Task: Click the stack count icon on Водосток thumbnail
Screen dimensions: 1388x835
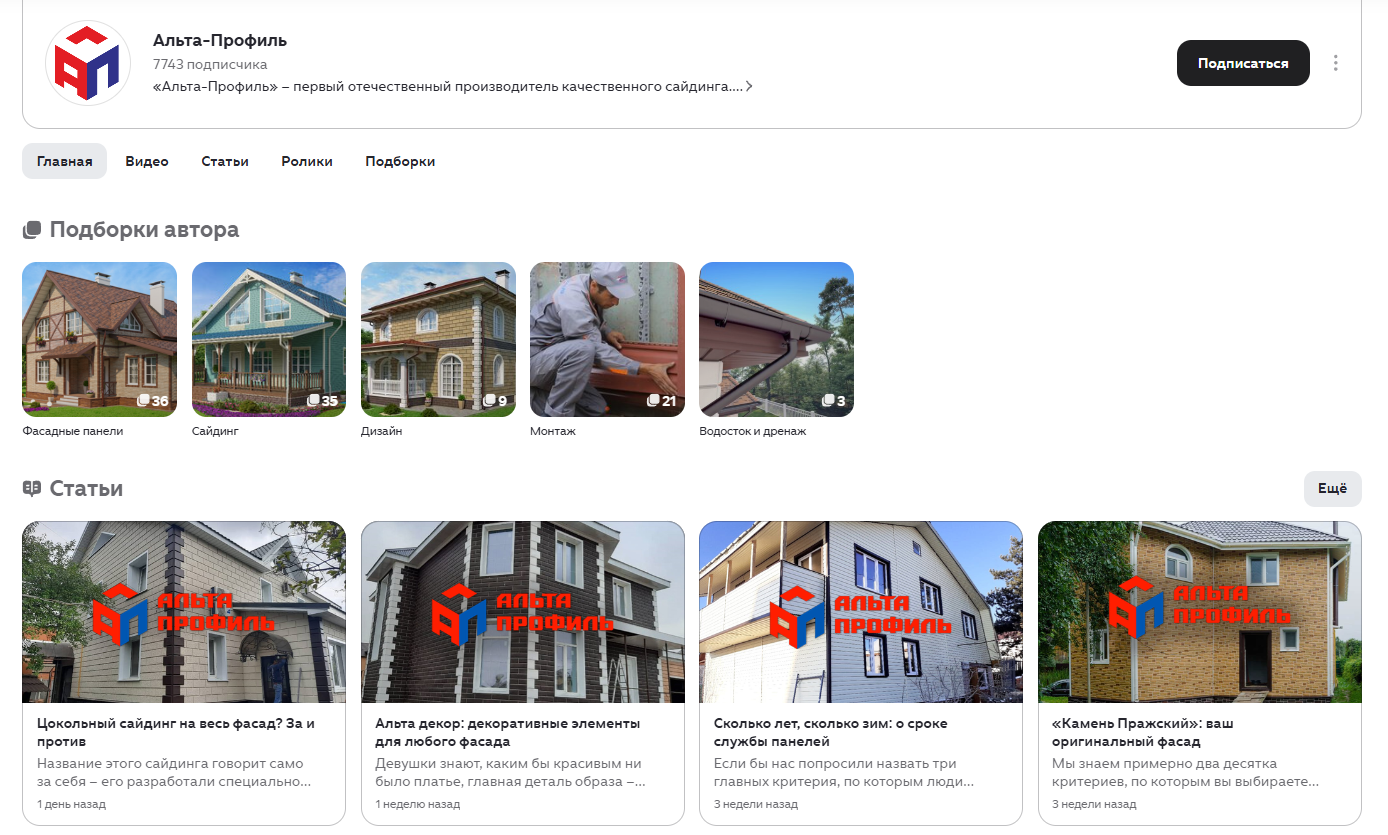Action: (827, 401)
